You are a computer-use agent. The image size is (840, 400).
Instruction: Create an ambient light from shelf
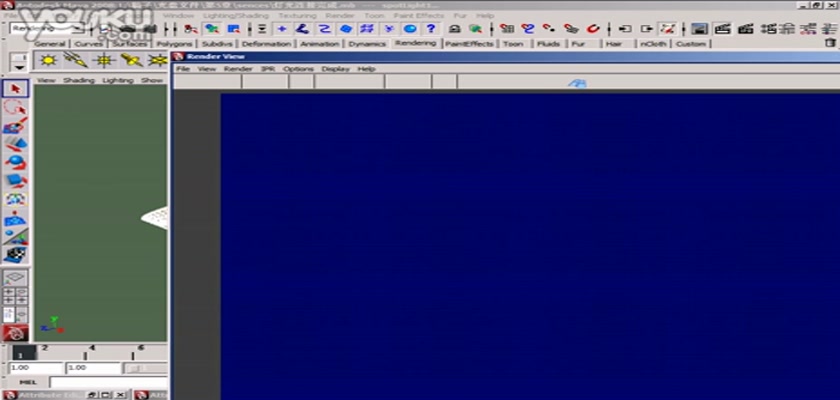pos(48,60)
